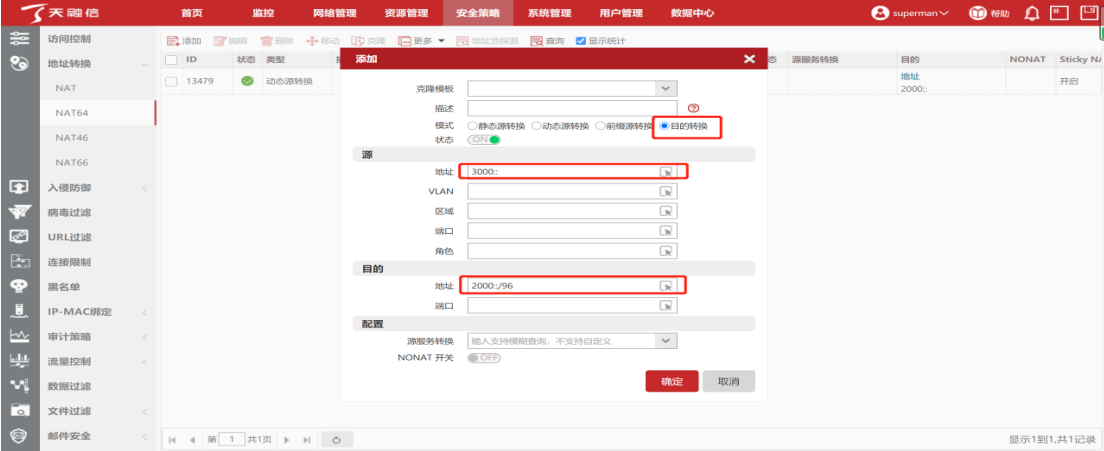Open the picker icon in 角色 field
The width and height of the screenshot is (1104, 451).
coord(665,250)
